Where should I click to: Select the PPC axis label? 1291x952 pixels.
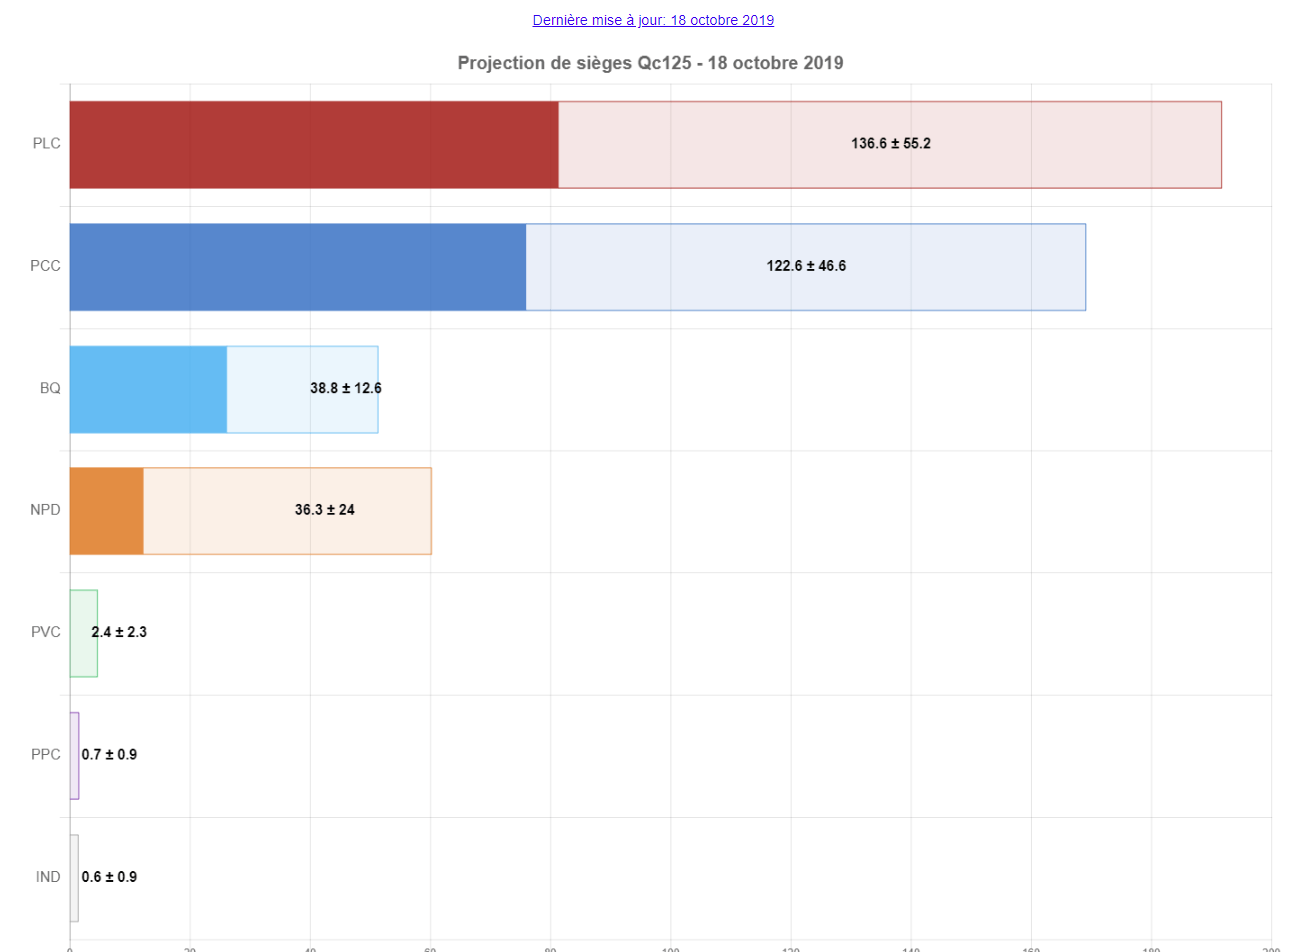point(46,755)
